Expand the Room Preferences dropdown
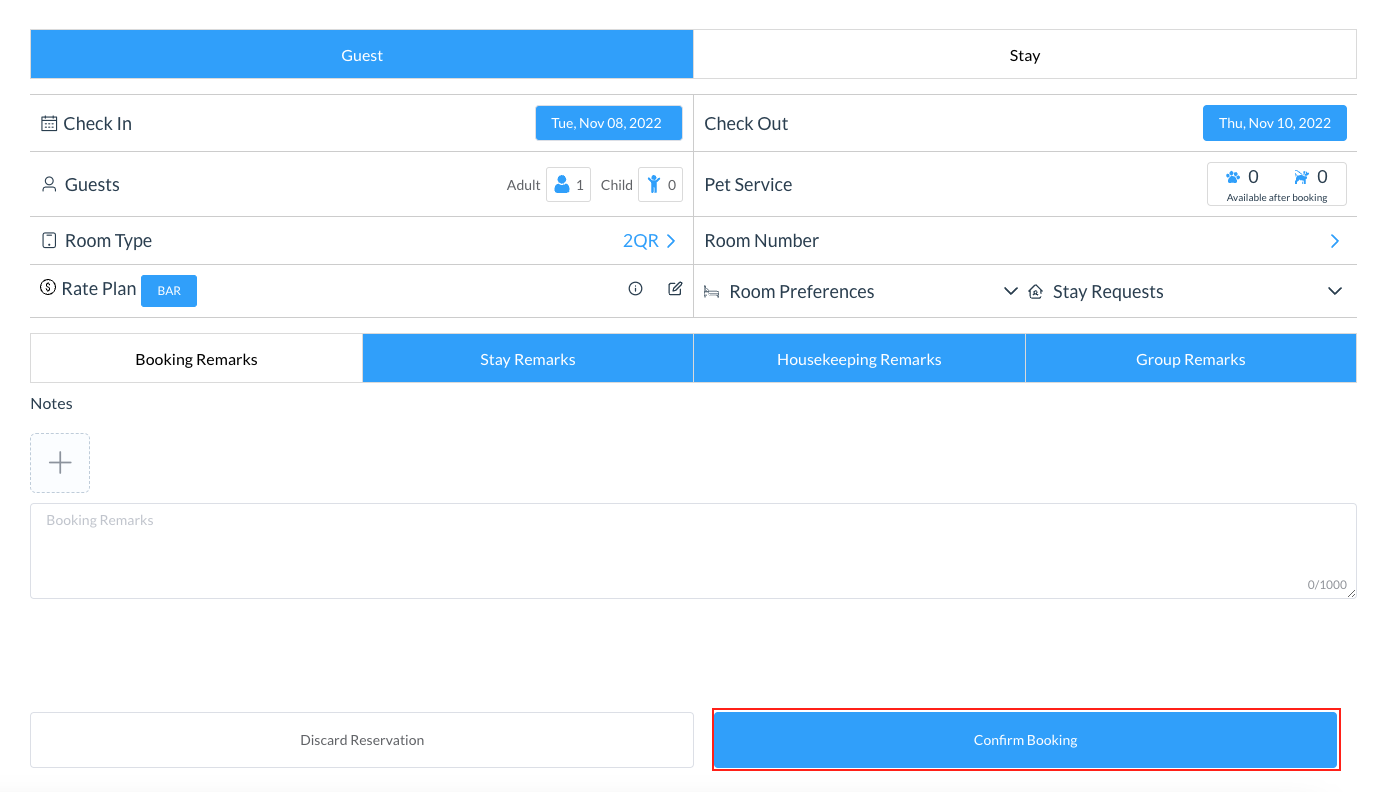The width and height of the screenshot is (1373, 792). coord(1010,291)
